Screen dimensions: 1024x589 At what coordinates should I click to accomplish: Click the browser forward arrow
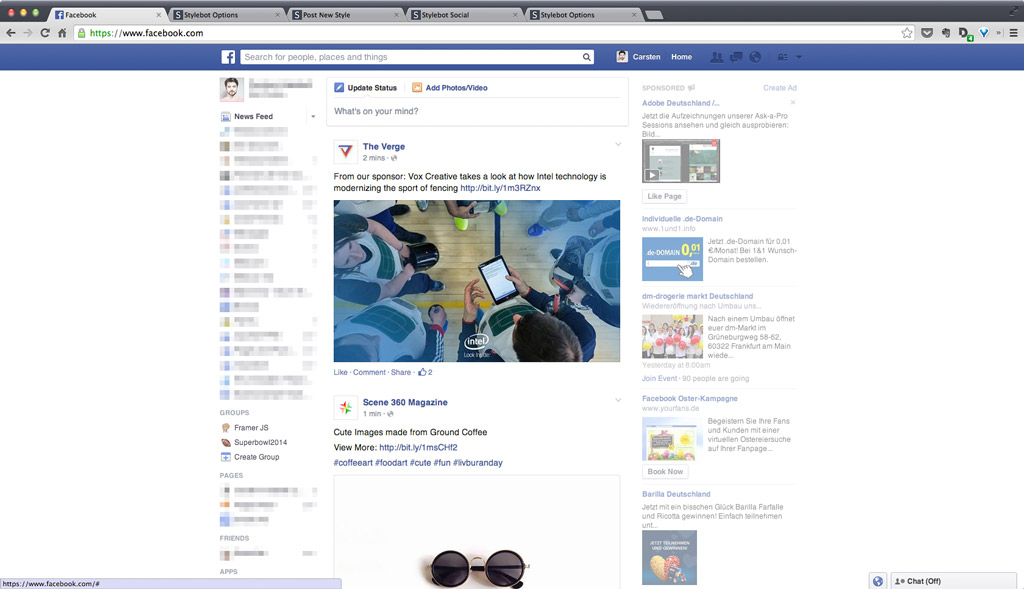(x=27, y=33)
